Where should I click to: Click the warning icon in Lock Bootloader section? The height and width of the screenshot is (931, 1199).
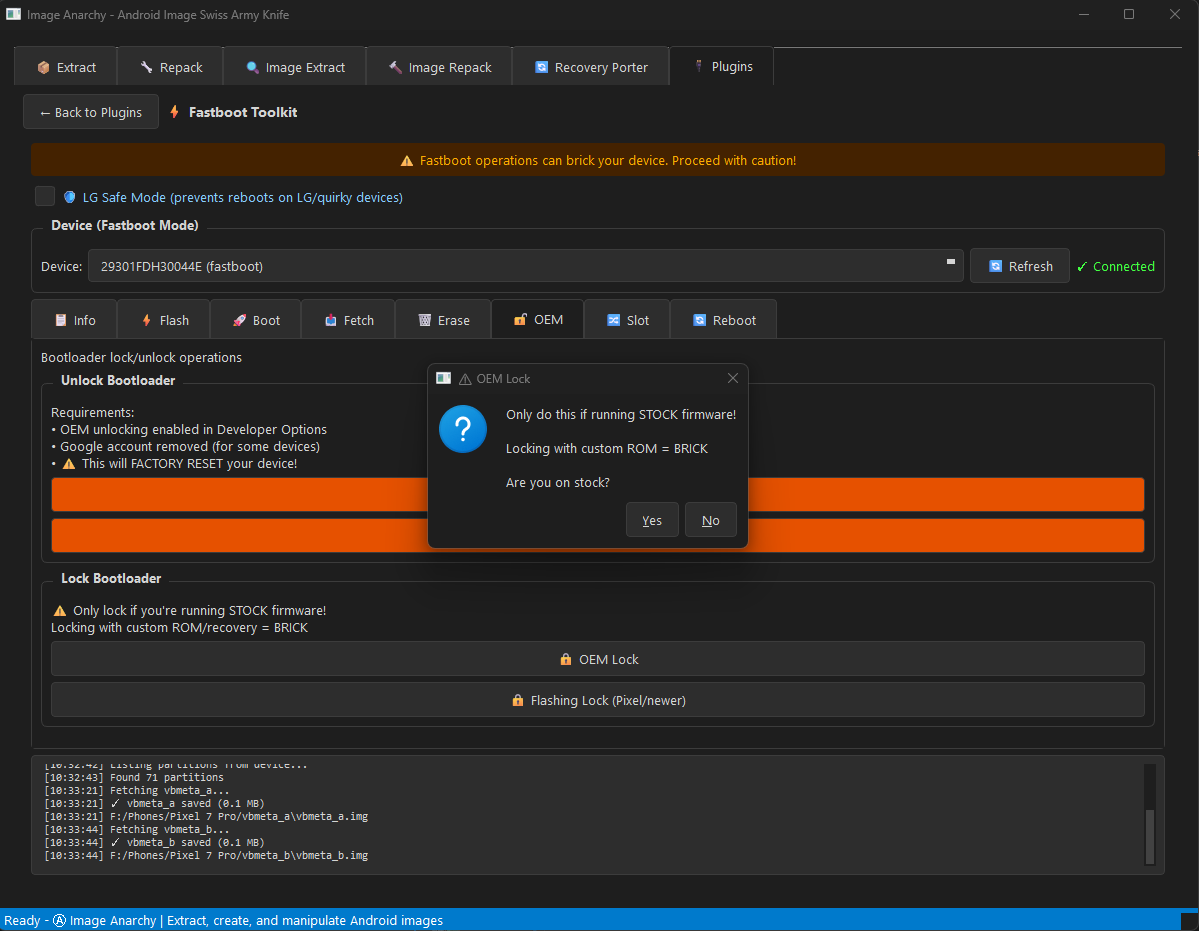[60, 610]
